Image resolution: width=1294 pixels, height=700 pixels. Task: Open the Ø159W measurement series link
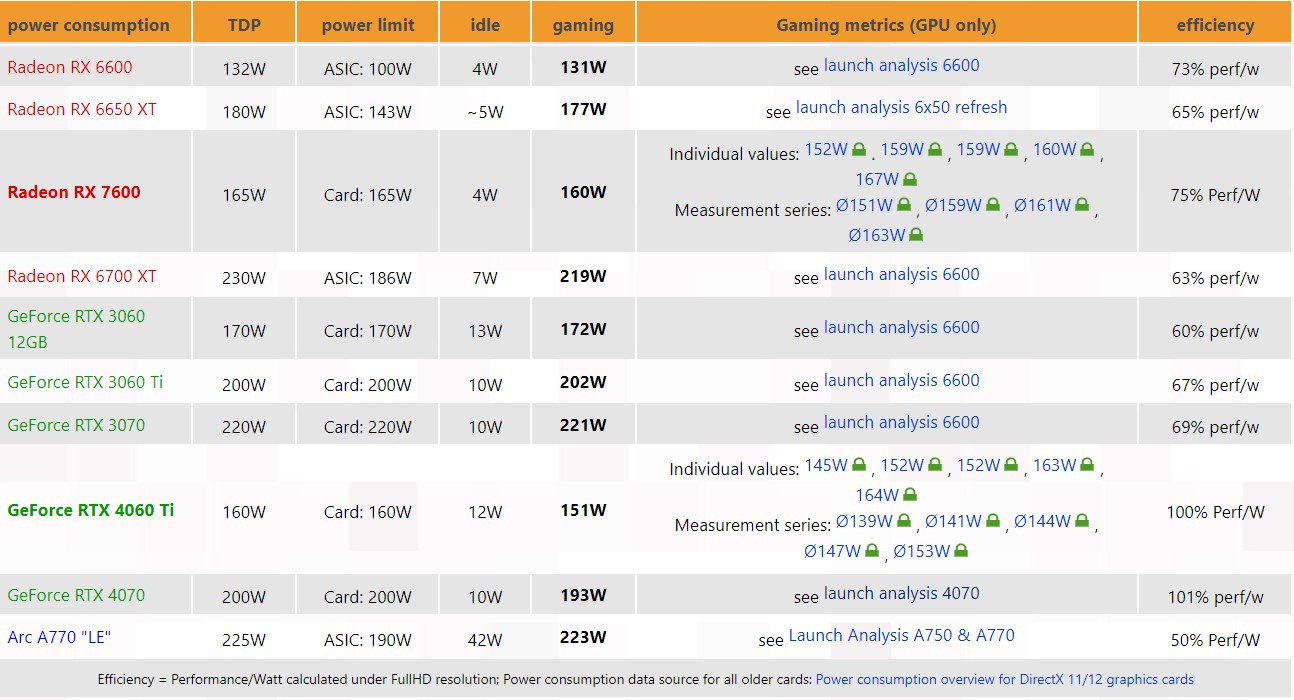(x=953, y=206)
